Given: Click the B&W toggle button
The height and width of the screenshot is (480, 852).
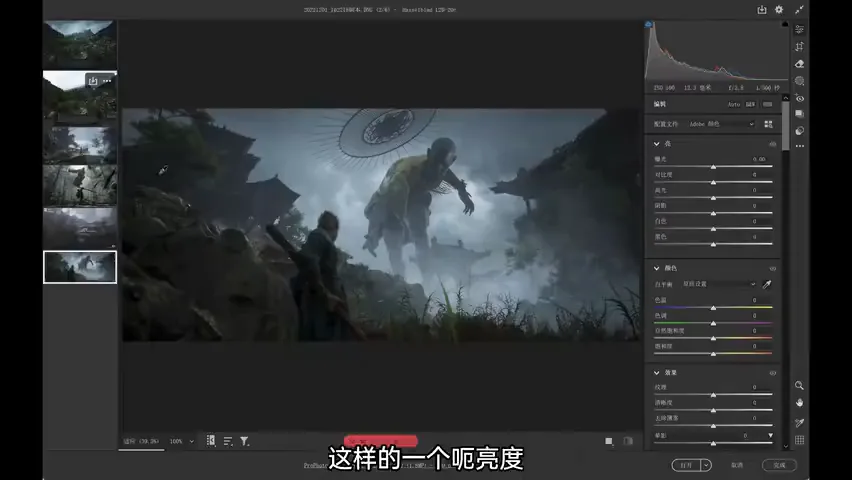Looking at the screenshot, I should tap(750, 104).
